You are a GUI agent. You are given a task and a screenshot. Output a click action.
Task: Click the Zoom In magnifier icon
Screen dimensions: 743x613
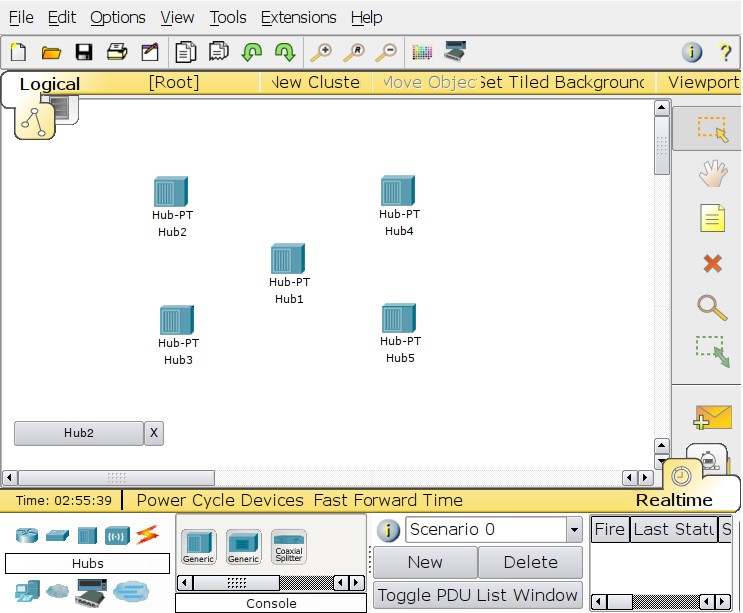[321, 52]
